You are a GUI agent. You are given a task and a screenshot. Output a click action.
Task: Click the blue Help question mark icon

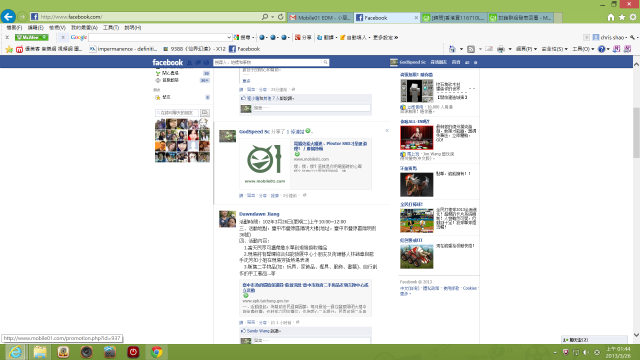click(x=601, y=49)
